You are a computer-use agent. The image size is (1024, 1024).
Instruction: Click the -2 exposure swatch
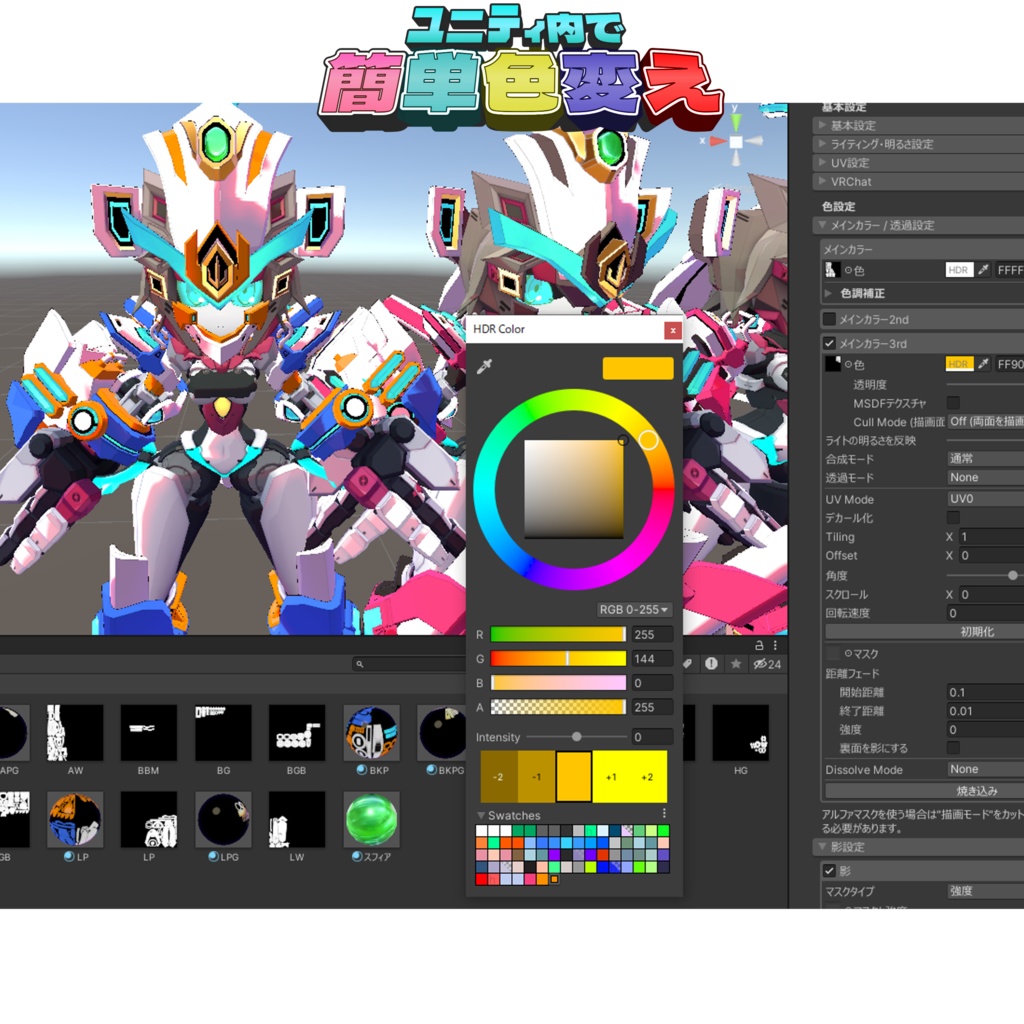(x=499, y=777)
